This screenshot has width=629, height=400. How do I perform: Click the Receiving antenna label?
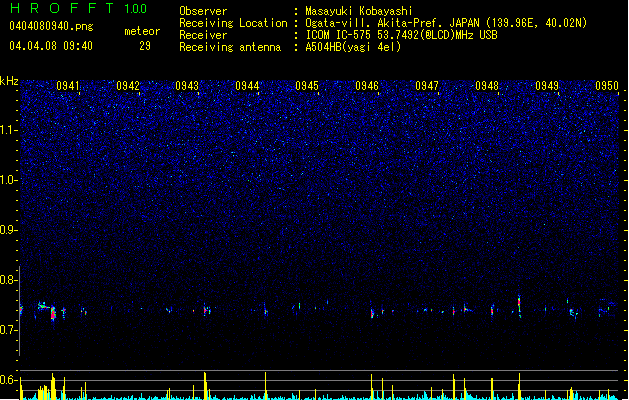[230, 47]
